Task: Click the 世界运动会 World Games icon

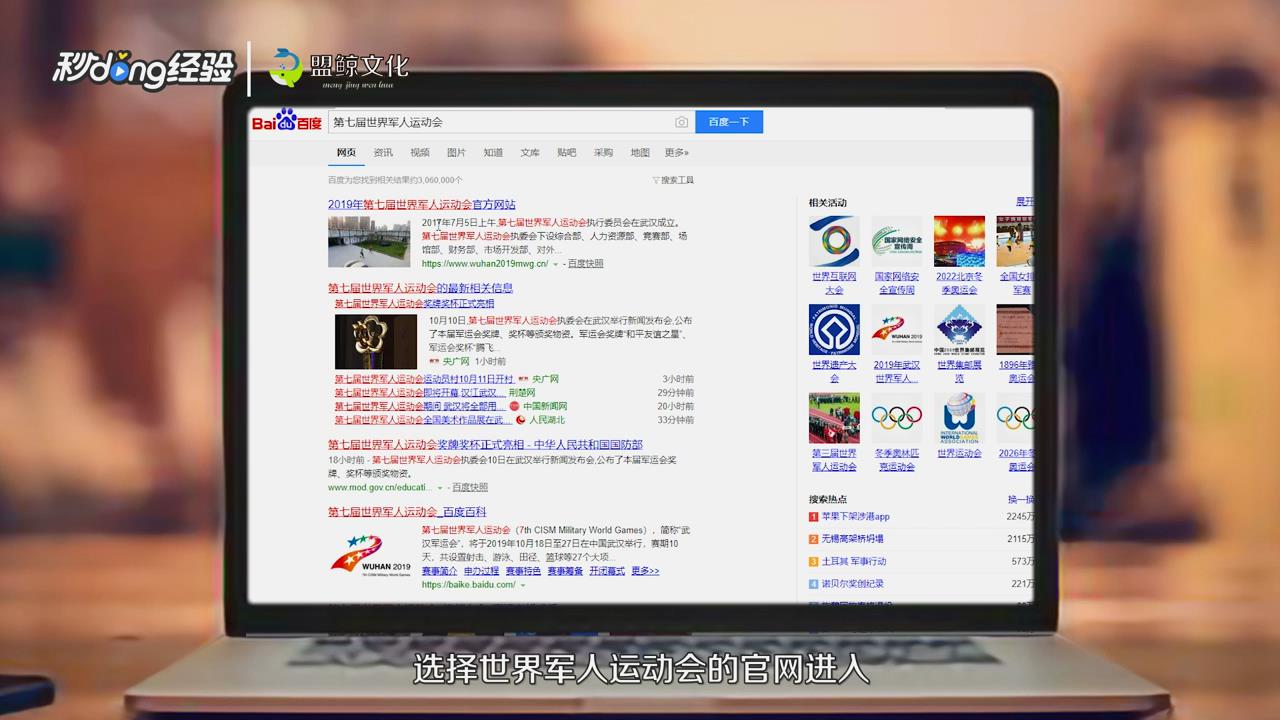Action: 959,418
